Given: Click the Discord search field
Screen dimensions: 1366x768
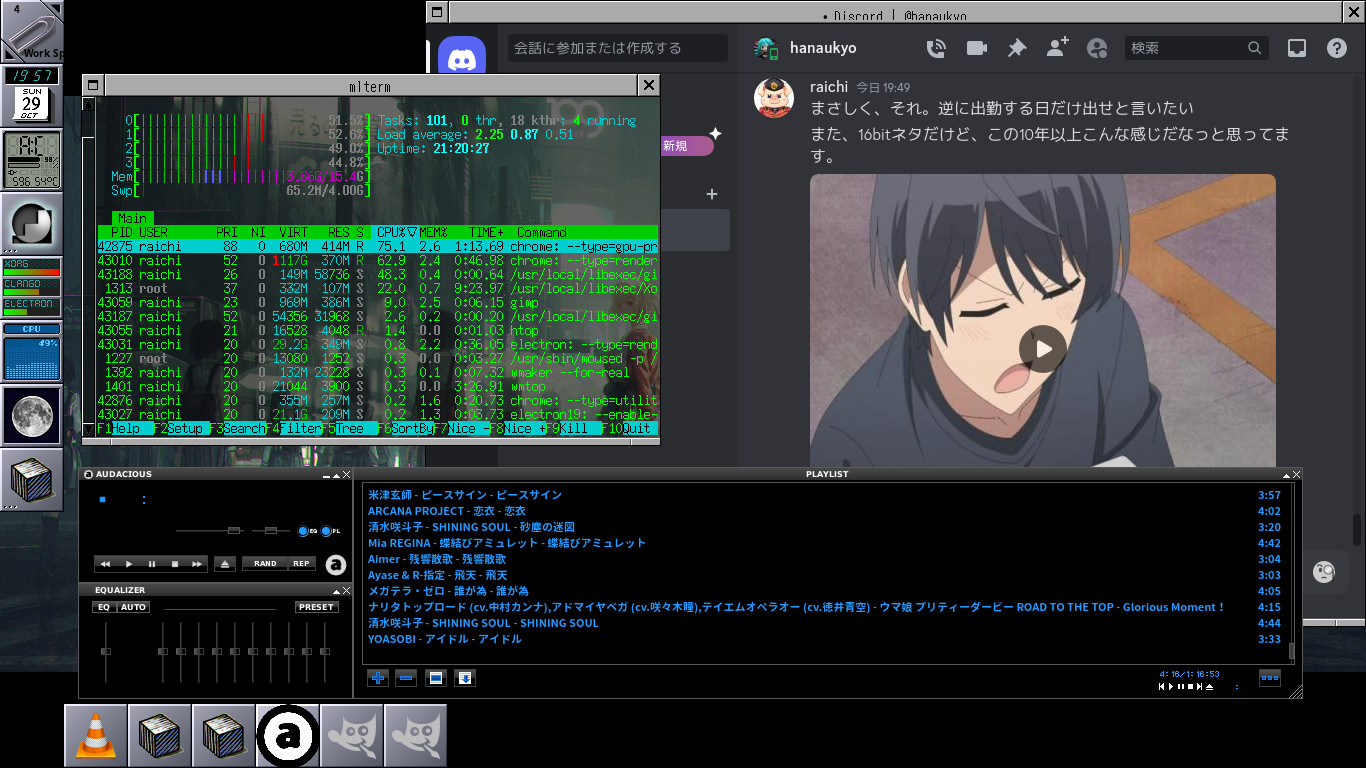Looking at the screenshot, I should (1196, 48).
